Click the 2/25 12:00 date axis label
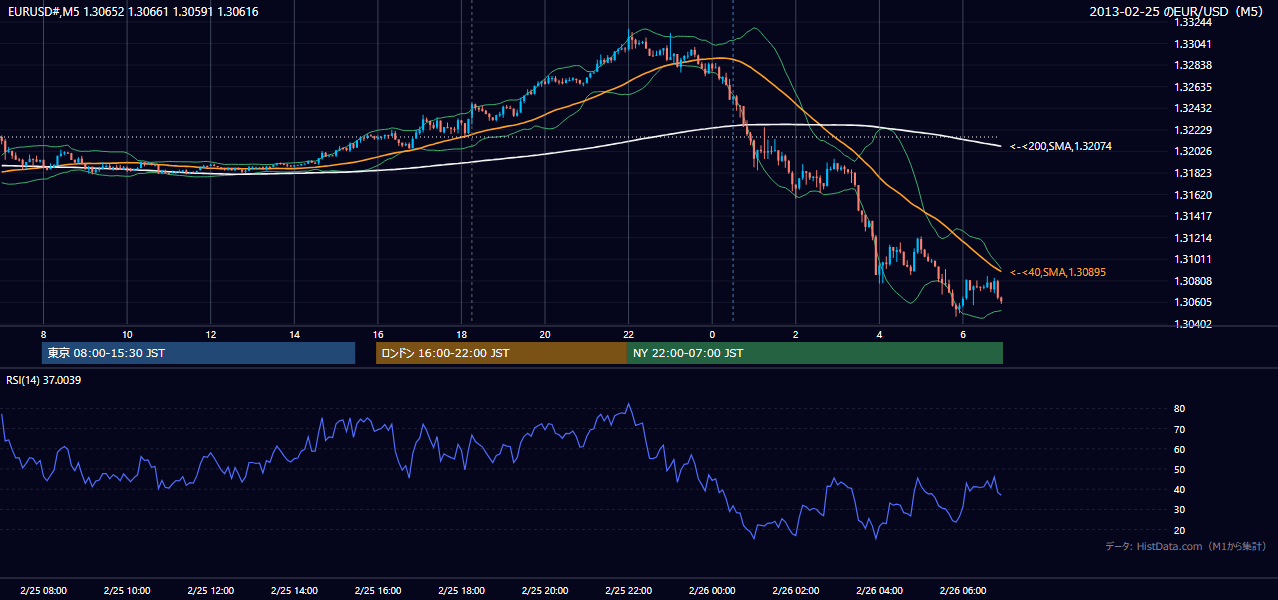Viewport: 1278px width, 600px height. (210, 591)
